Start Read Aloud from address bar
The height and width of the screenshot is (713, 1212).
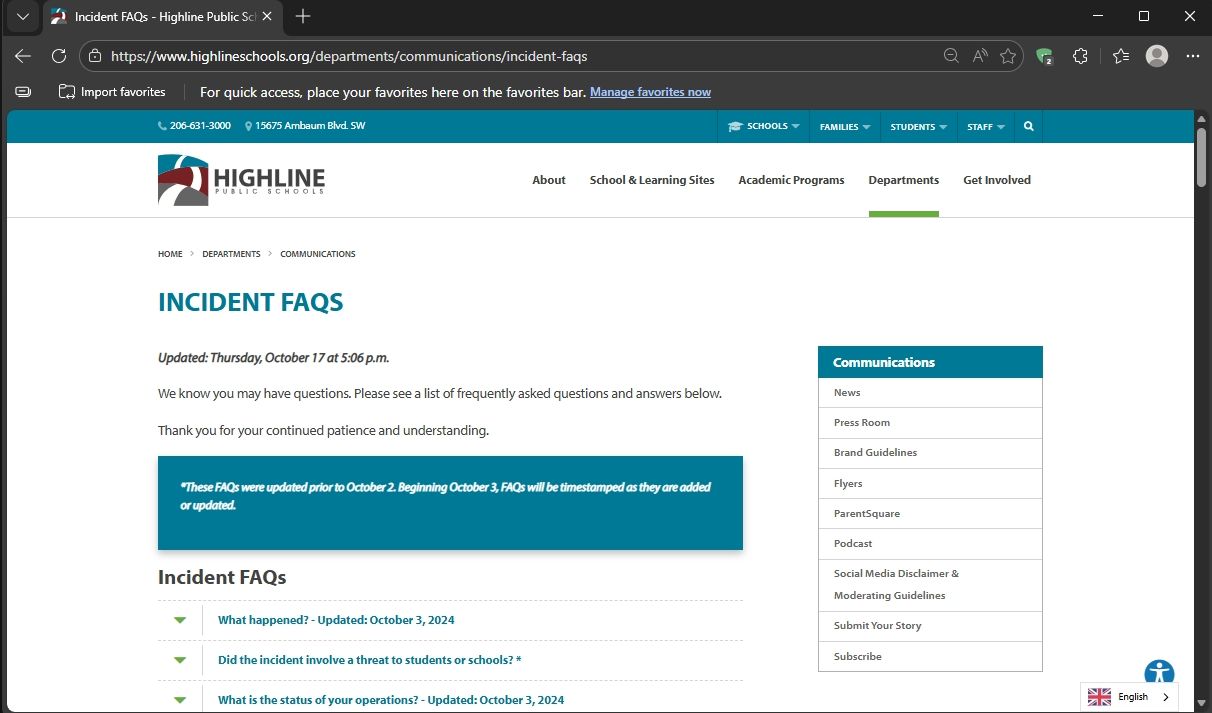click(x=980, y=56)
